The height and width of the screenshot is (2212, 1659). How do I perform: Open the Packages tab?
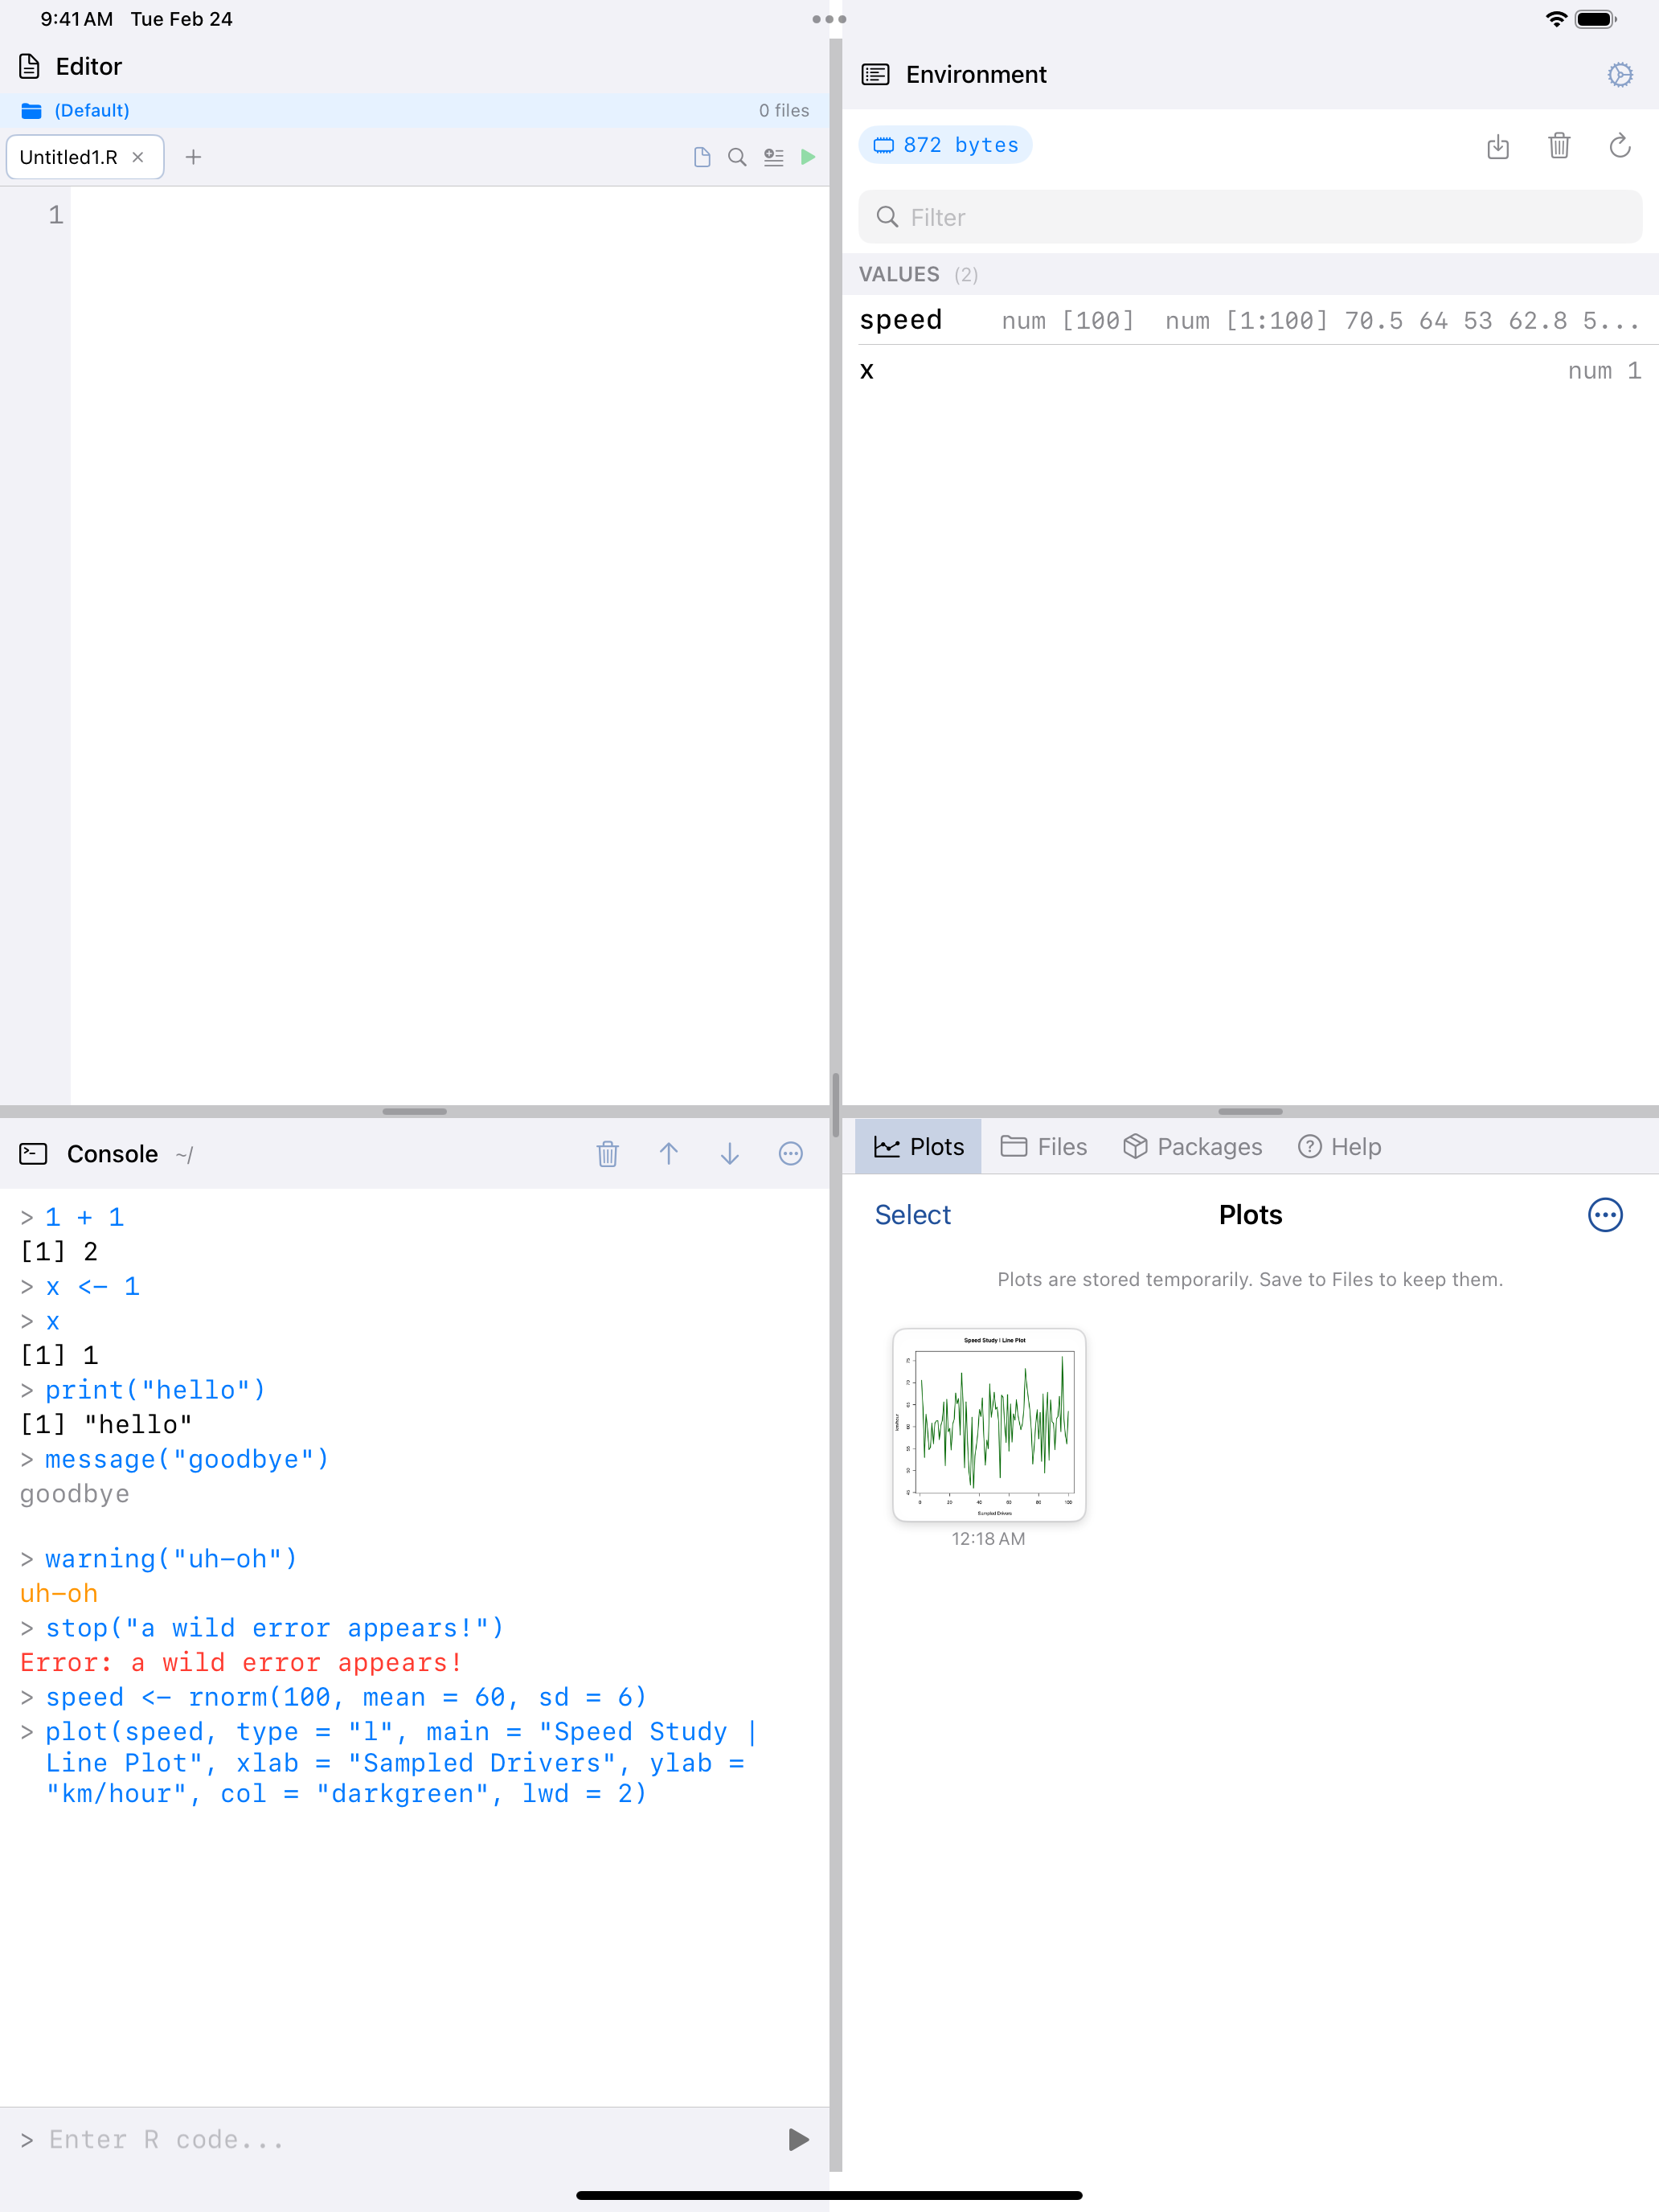(x=1192, y=1146)
